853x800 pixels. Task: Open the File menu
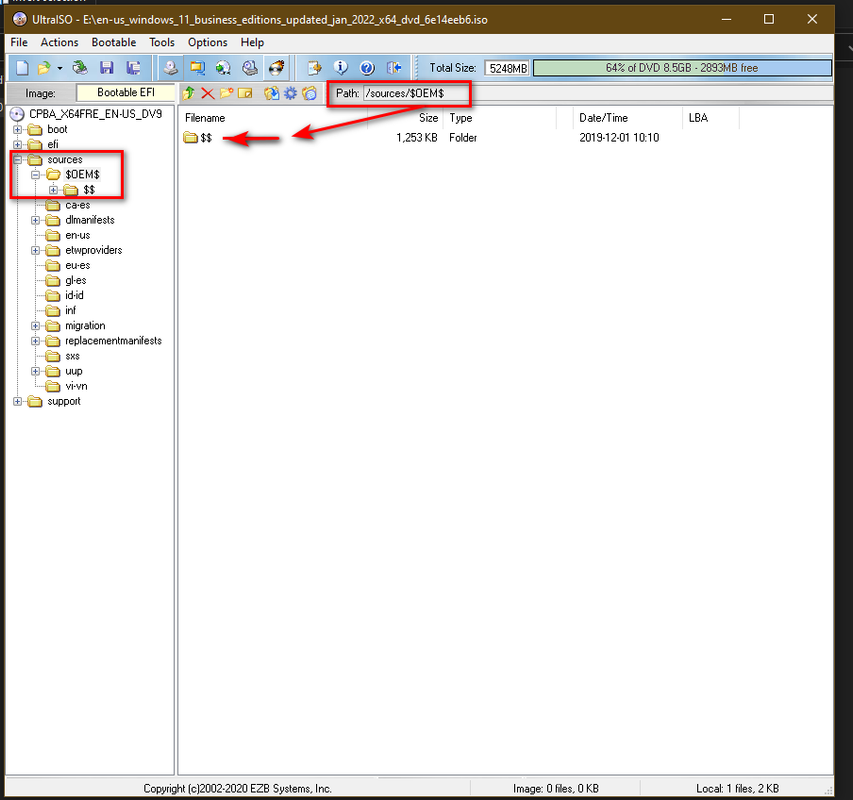pyautogui.click(x=19, y=42)
